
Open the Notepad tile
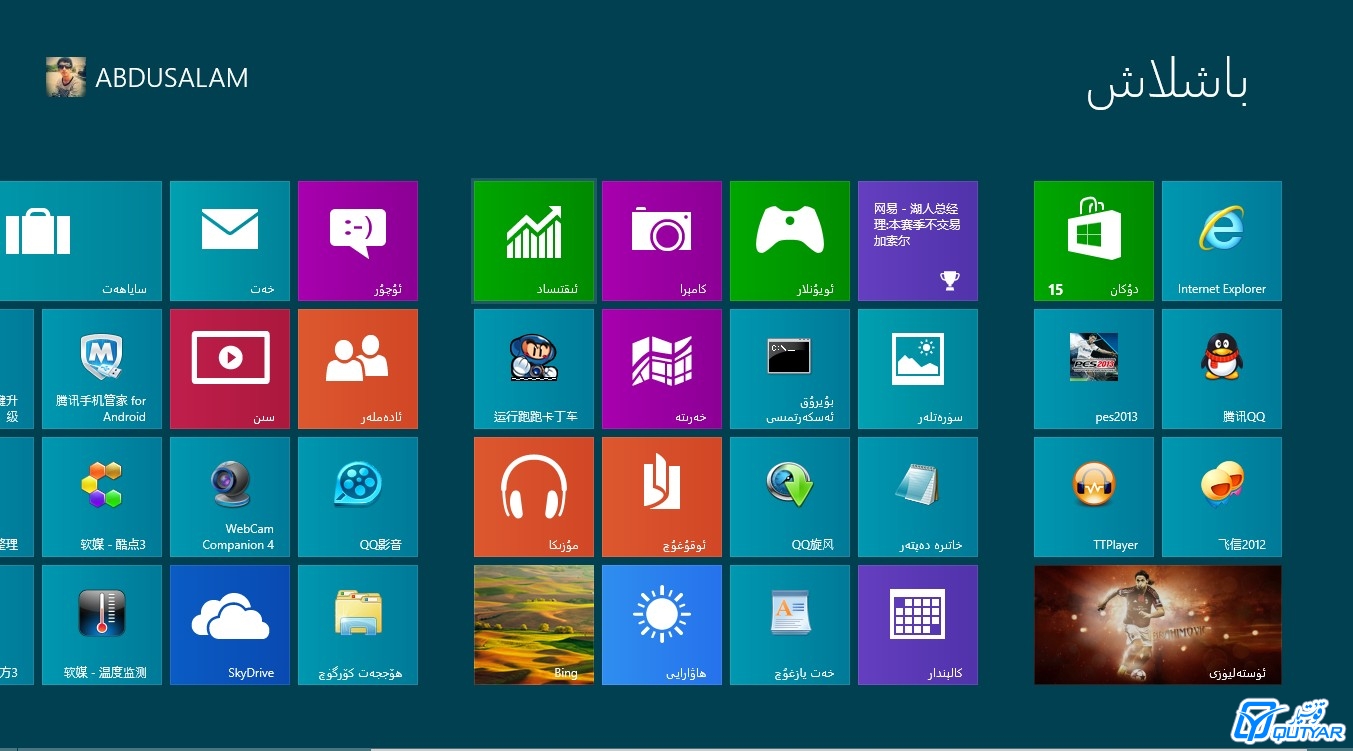tap(918, 497)
